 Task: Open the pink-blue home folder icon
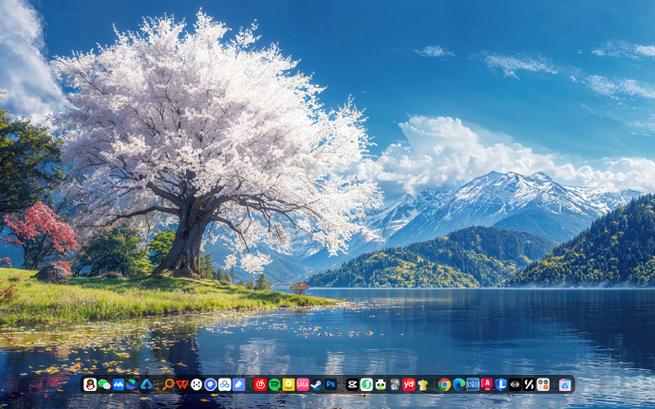pos(565,384)
